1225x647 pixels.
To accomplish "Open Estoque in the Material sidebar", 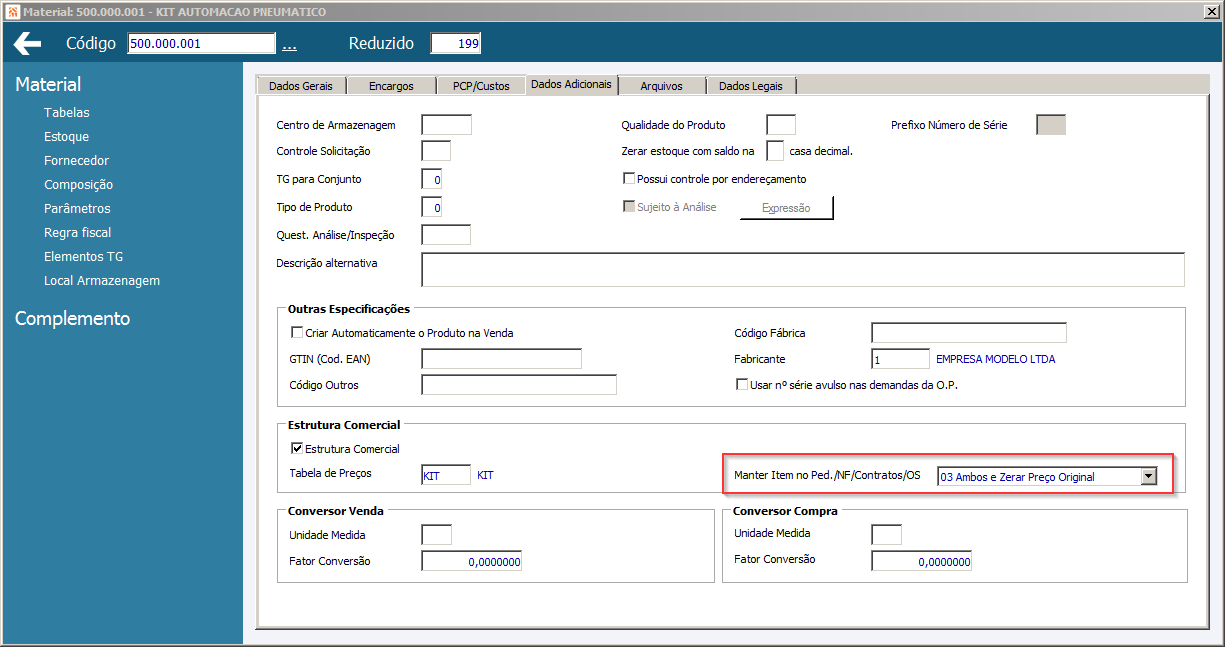I will tap(66, 137).
